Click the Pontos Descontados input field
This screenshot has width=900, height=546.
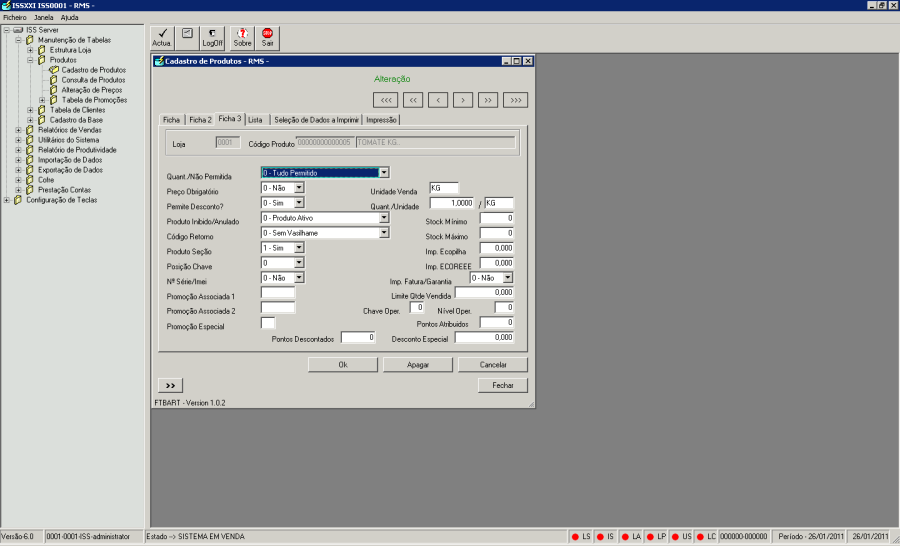(x=358, y=338)
